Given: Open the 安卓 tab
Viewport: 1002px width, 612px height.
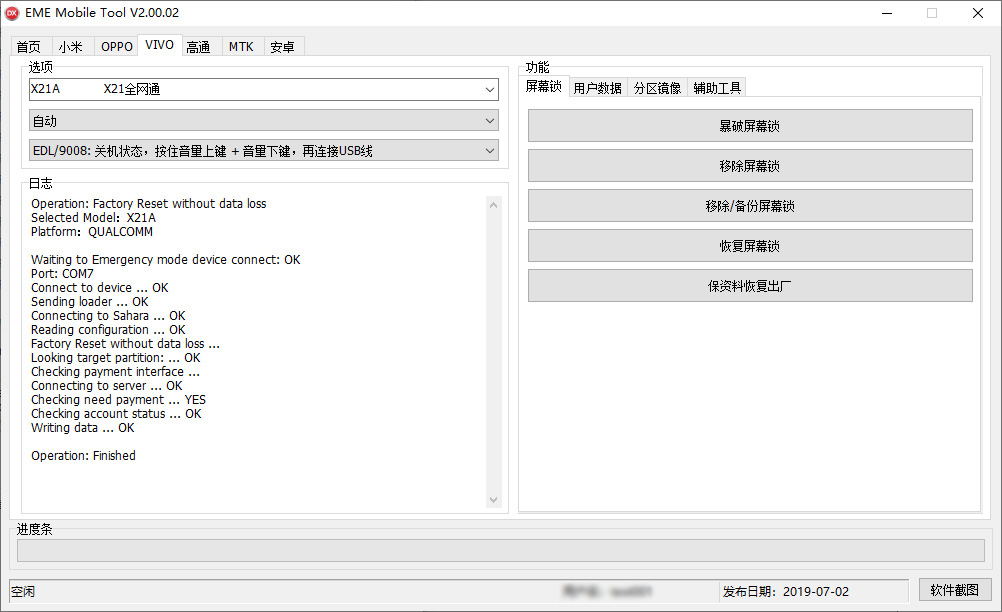Looking at the screenshot, I should tap(282, 47).
